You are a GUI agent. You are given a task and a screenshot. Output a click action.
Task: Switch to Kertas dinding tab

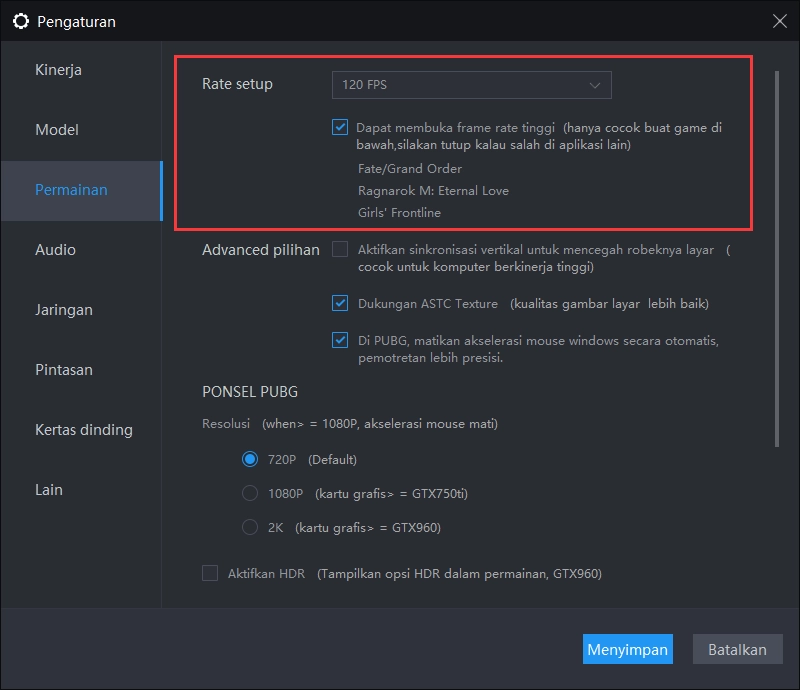[x=84, y=430]
